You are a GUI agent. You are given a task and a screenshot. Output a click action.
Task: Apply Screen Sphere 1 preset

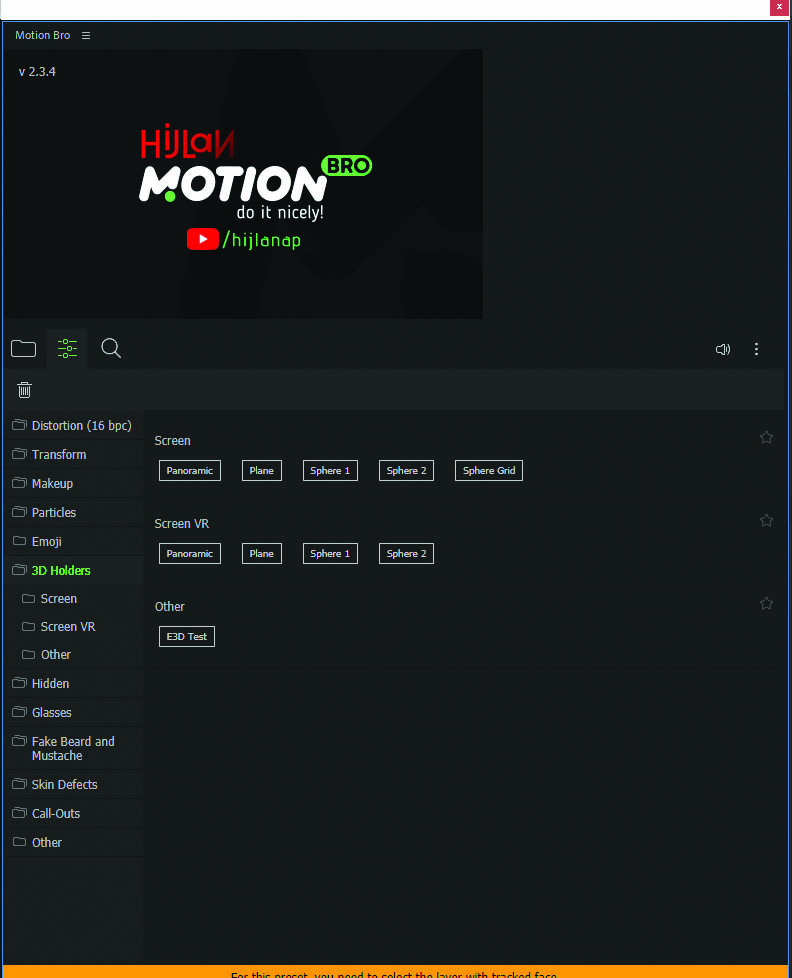[x=330, y=470]
